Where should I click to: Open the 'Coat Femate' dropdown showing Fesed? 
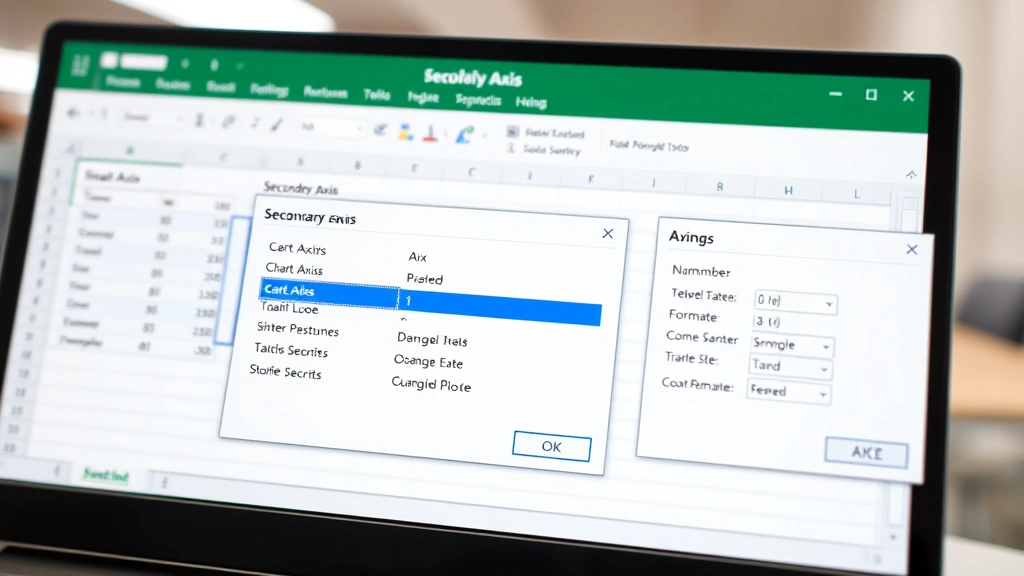click(x=788, y=393)
